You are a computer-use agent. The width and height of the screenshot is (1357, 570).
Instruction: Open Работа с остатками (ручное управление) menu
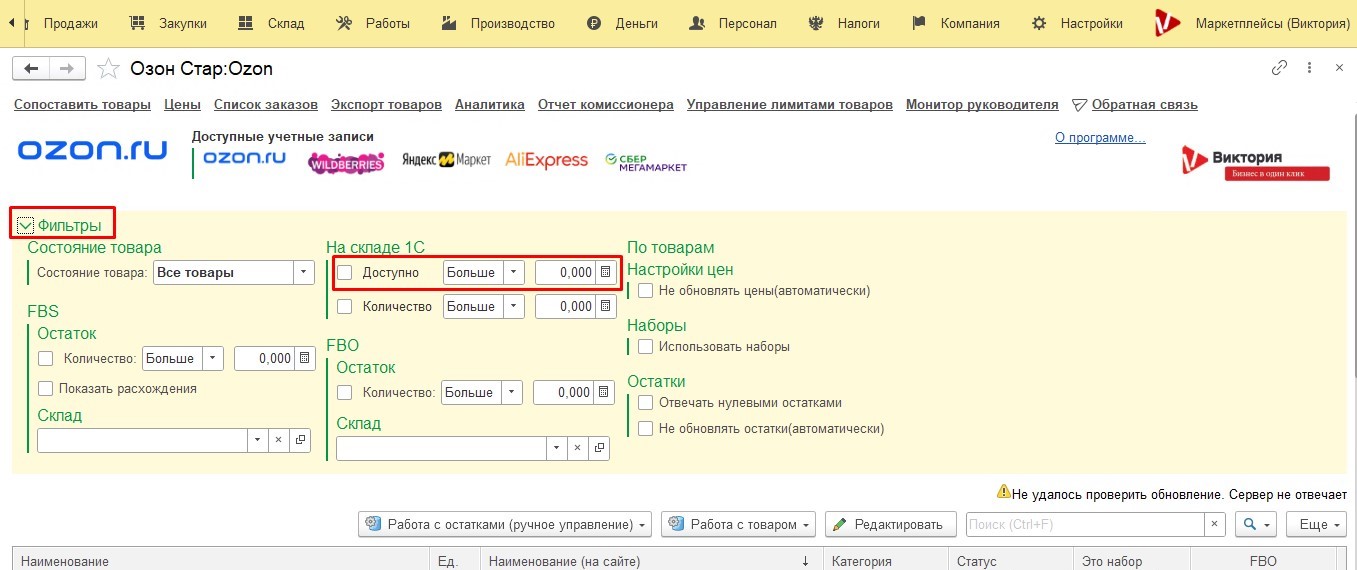click(x=505, y=524)
